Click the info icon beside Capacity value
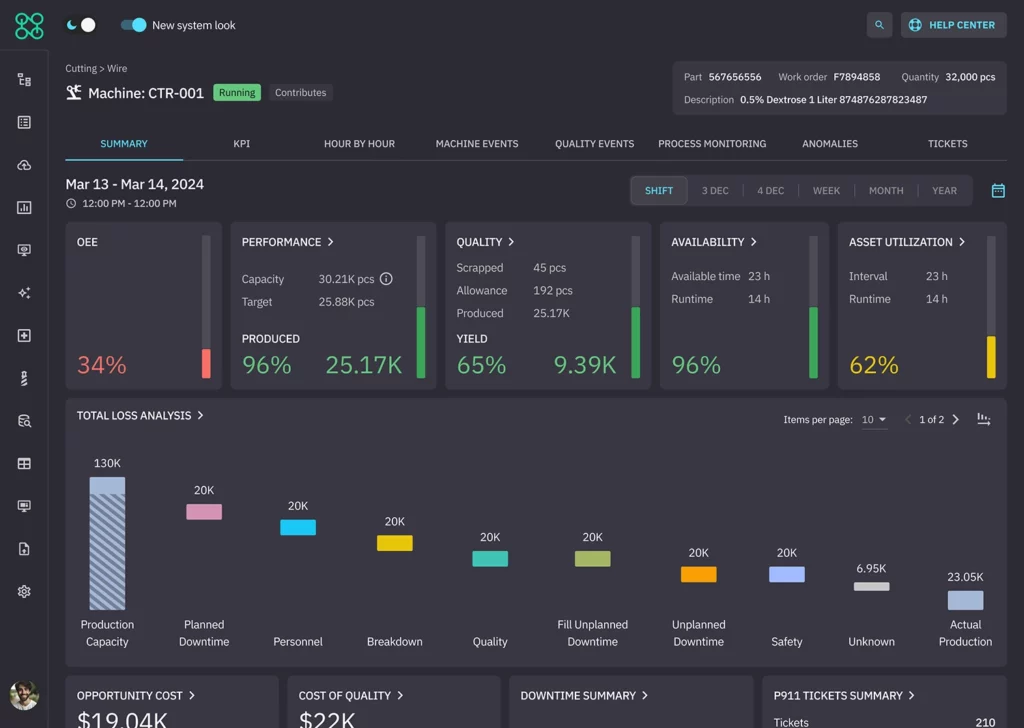 [386, 279]
